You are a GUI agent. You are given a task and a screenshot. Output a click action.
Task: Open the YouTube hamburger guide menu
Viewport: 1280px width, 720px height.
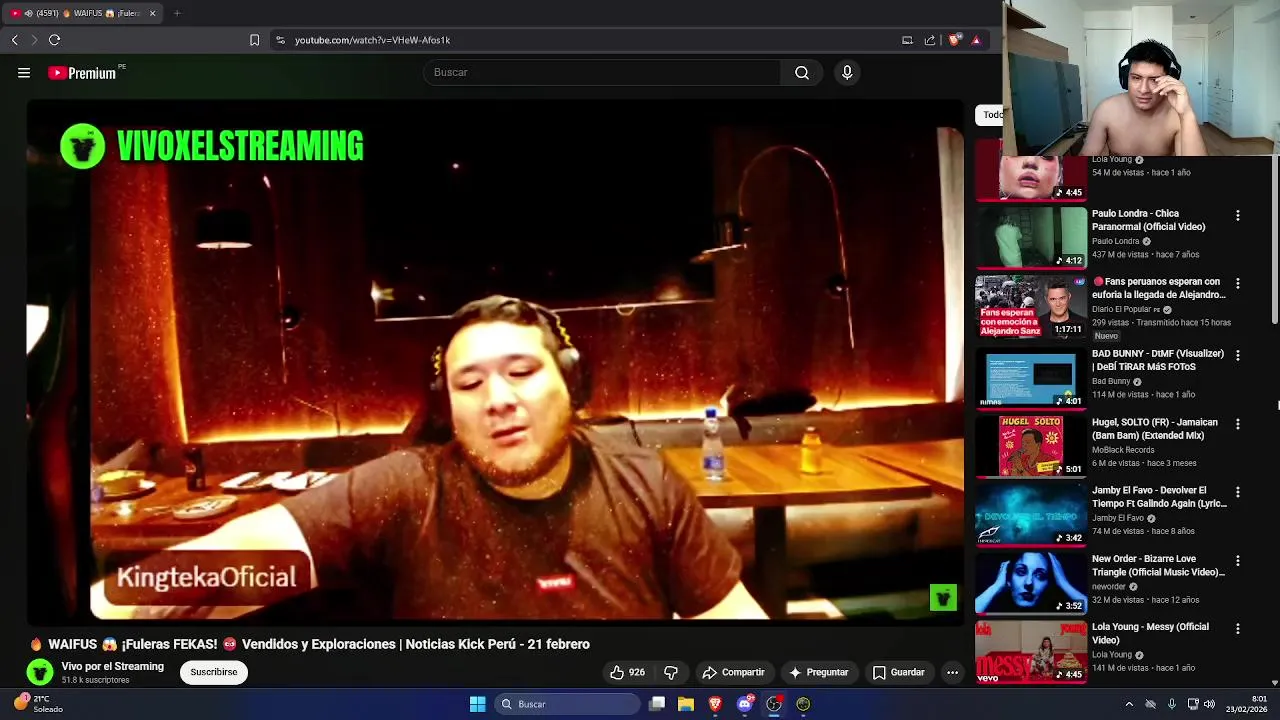pyautogui.click(x=24, y=72)
